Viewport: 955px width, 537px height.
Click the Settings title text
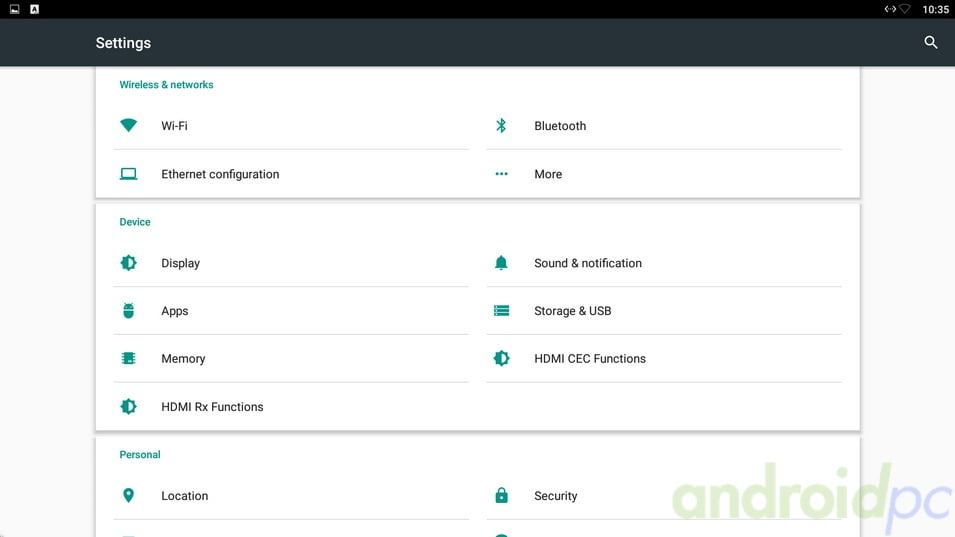pyautogui.click(x=123, y=43)
